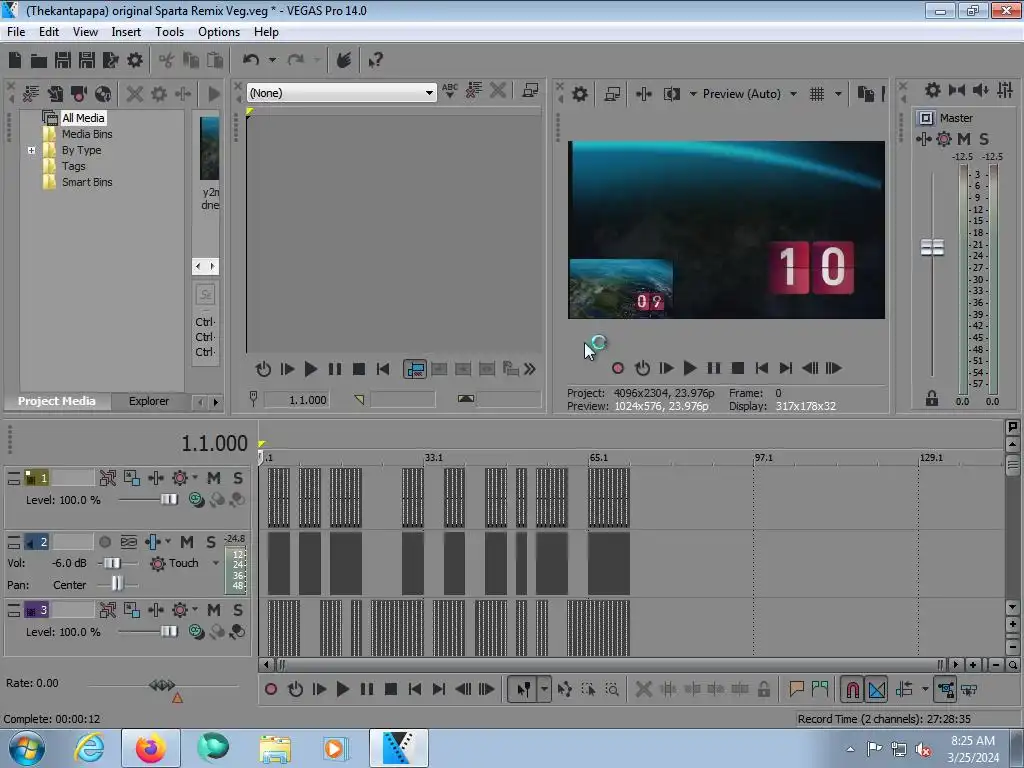The height and width of the screenshot is (768, 1024).
Task: Select the Zoom Edit tool magnifier
Action: click(x=612, y=689)
